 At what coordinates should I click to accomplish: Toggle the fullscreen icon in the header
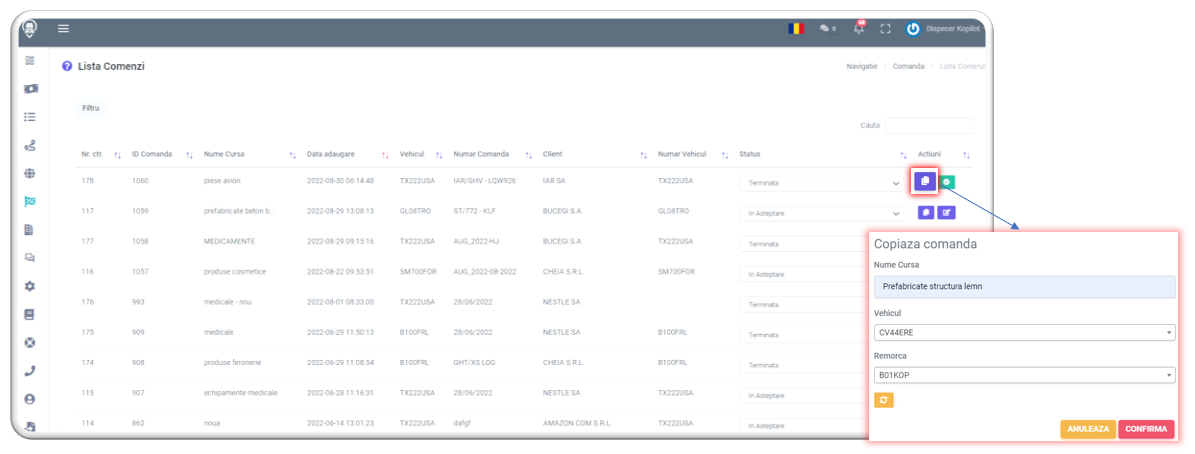click(x=885, y=29)
